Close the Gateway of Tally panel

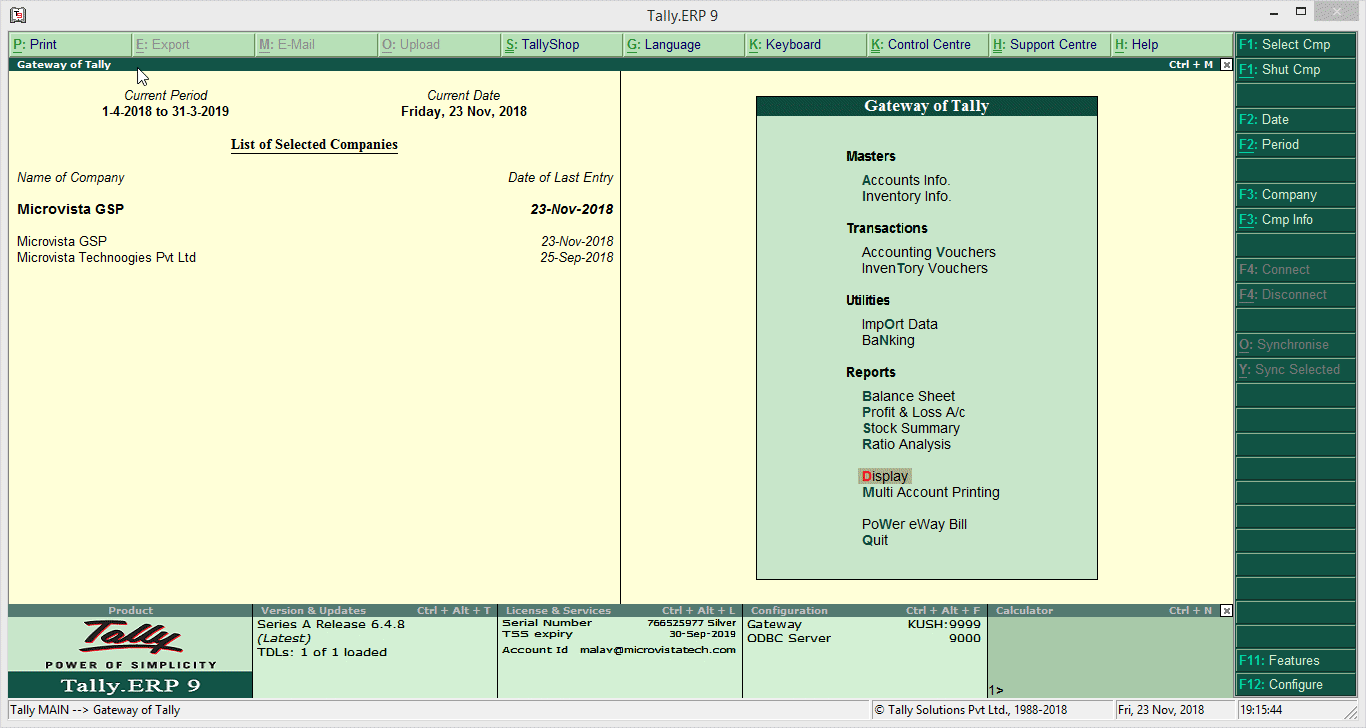pos(1227,64)
